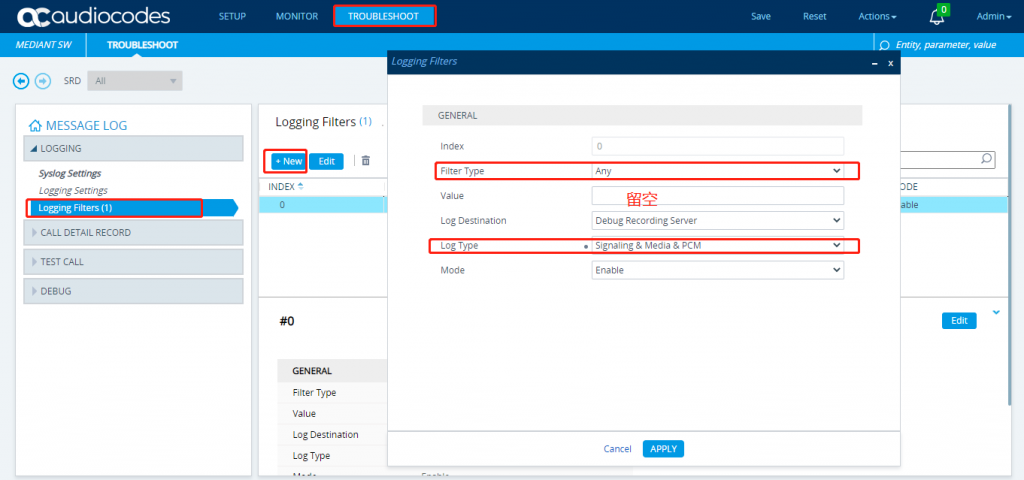Open Logging Settings

pyautogui.click(x=73, y=191)
